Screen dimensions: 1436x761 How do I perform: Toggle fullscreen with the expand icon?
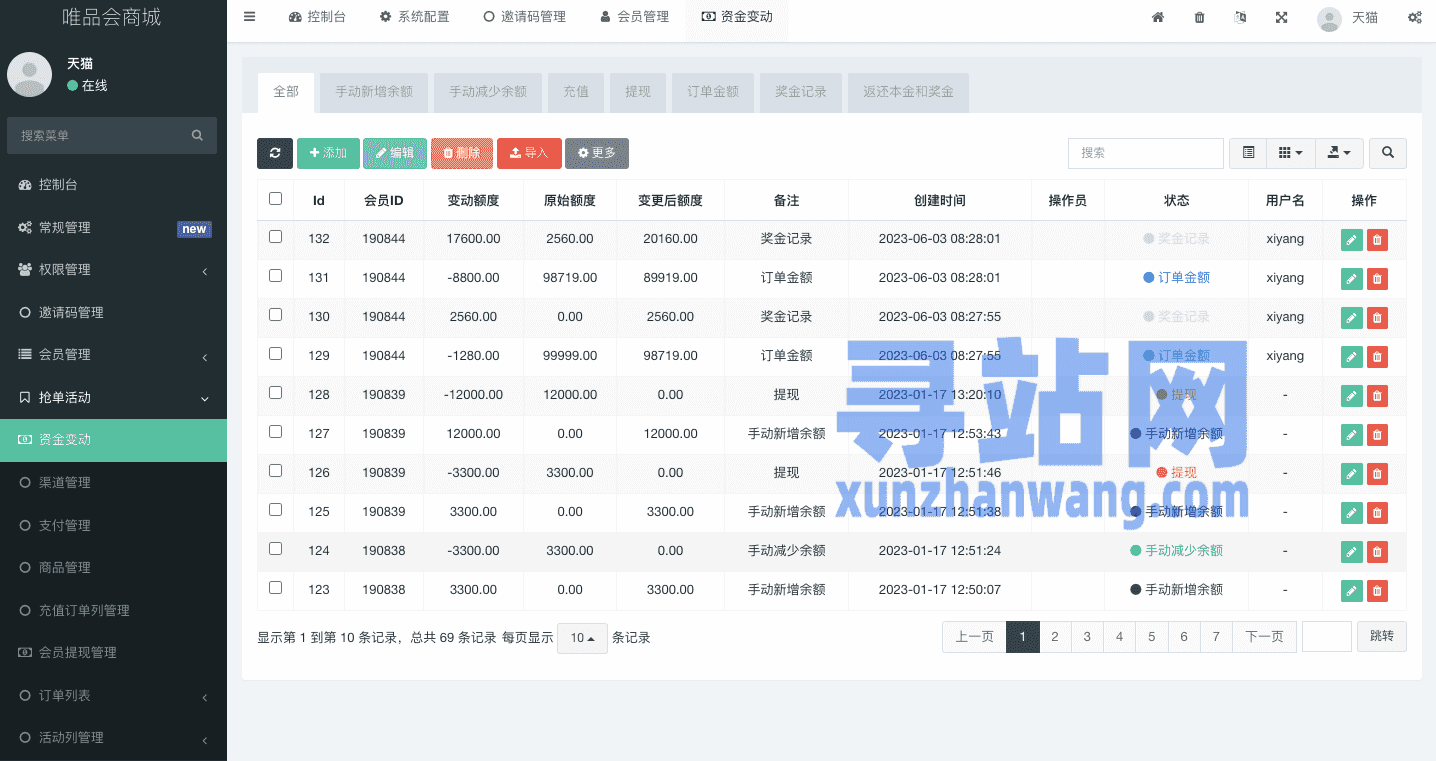click(x=1281, y=17)
